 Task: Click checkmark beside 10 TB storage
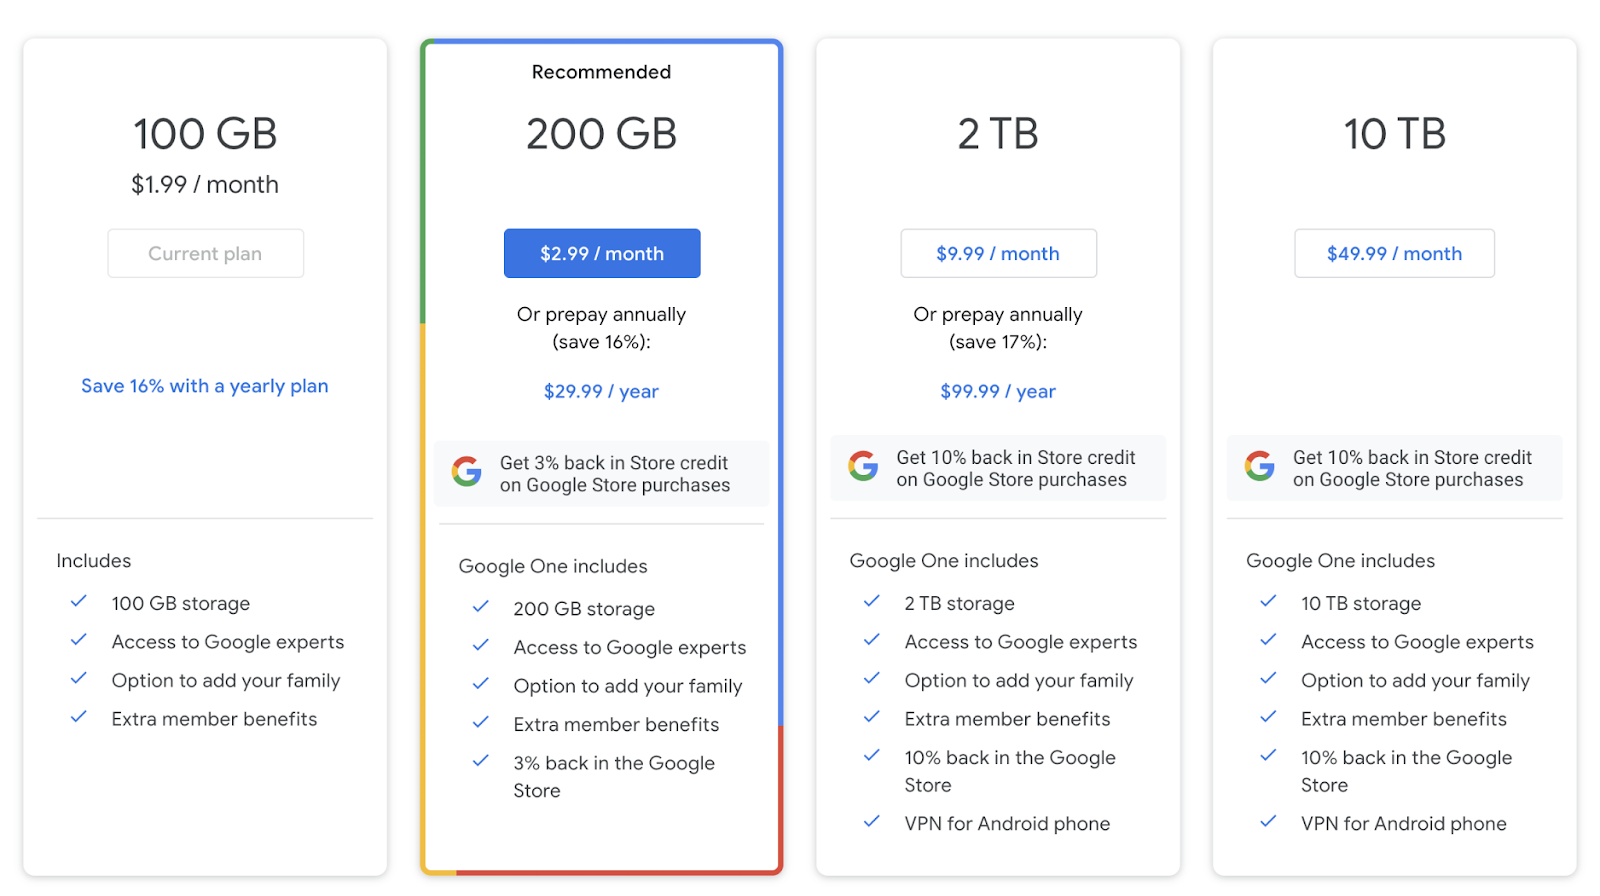tap(1268, 602)
